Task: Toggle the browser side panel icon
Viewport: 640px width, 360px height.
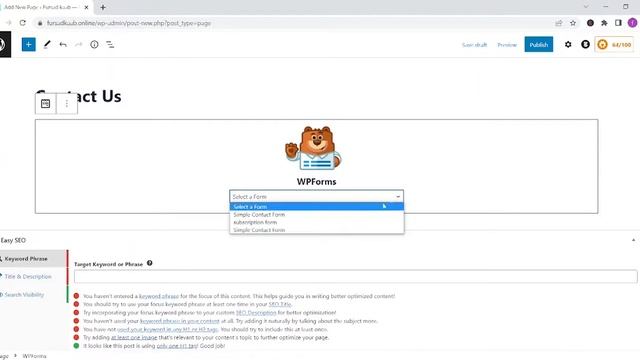Action: 618,23
